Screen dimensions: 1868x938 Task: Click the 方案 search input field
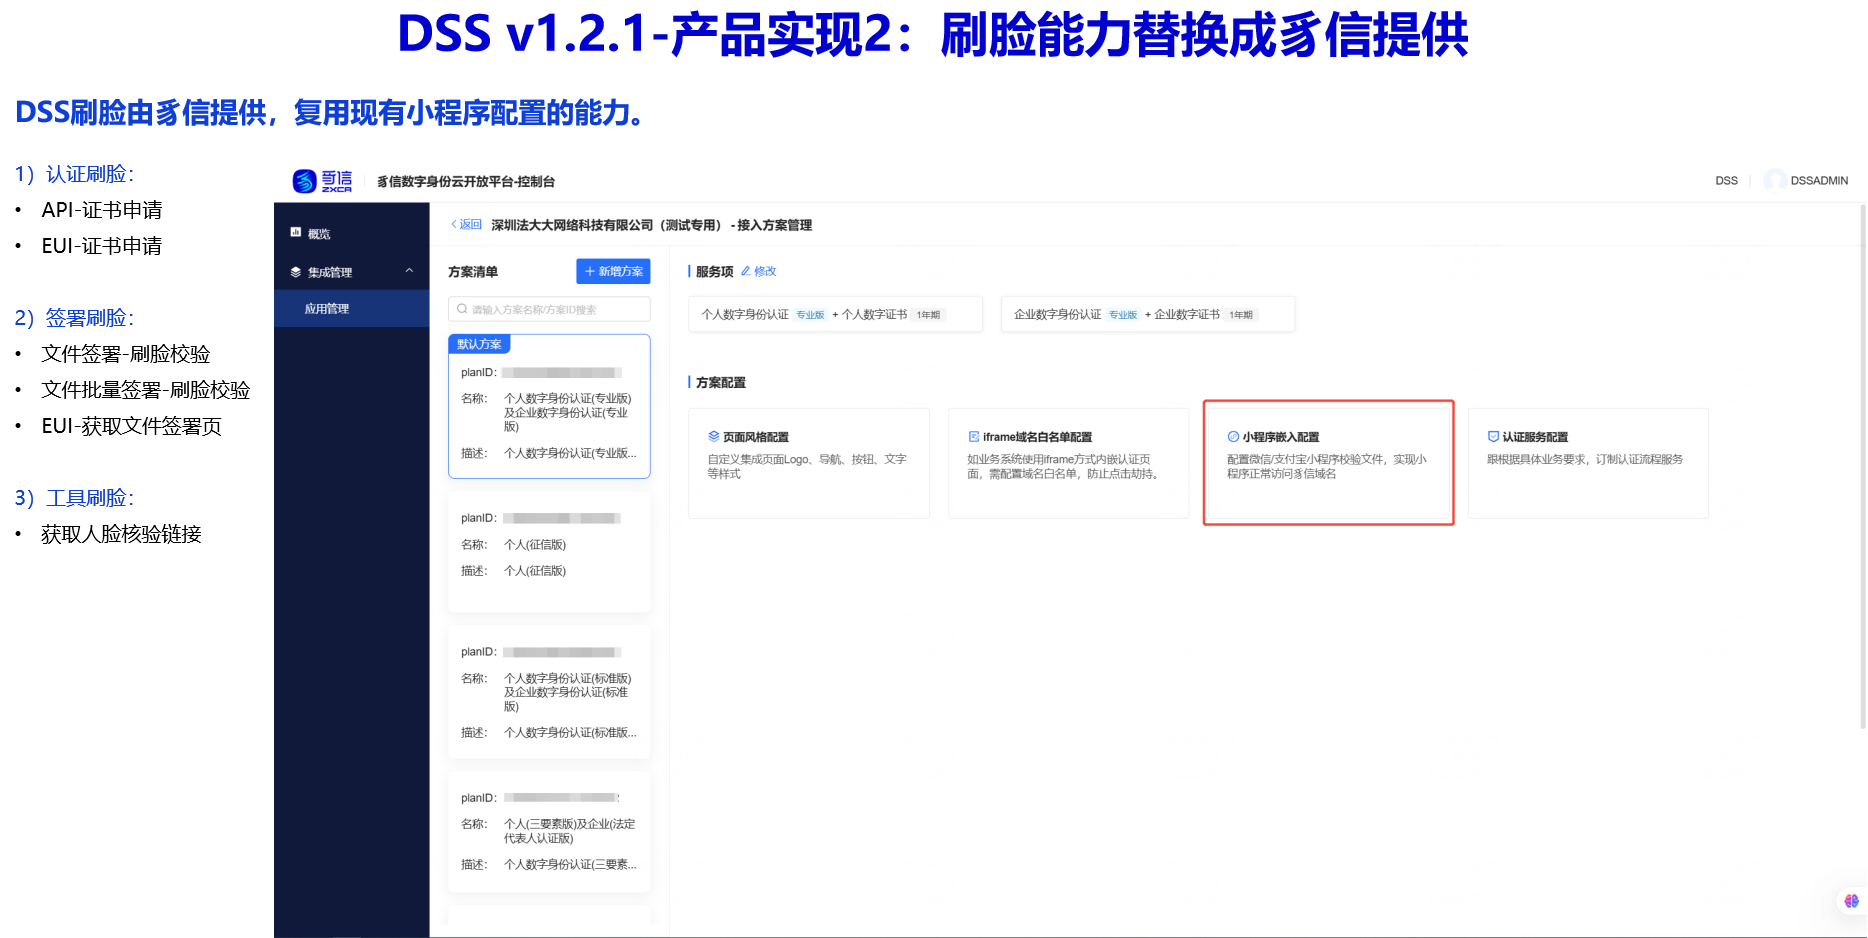click(x=549, y=309)
